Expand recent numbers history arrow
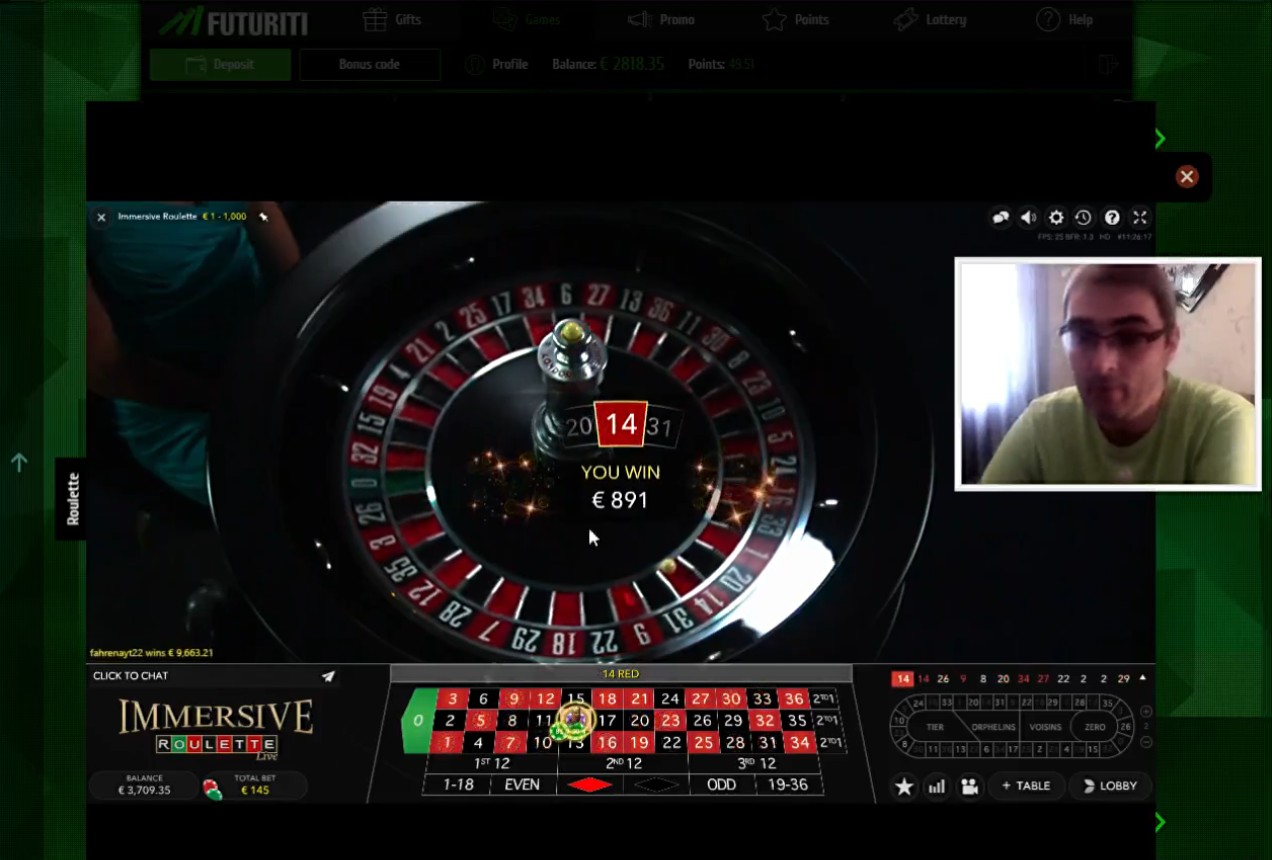This screenshot has height=860, width=1272. coord(1143,678)
